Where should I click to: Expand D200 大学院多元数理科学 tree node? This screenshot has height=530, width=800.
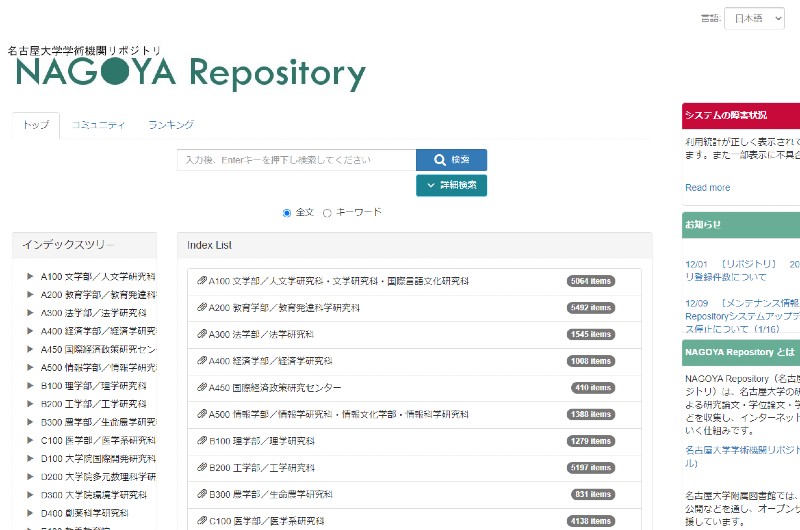(30, 476)
